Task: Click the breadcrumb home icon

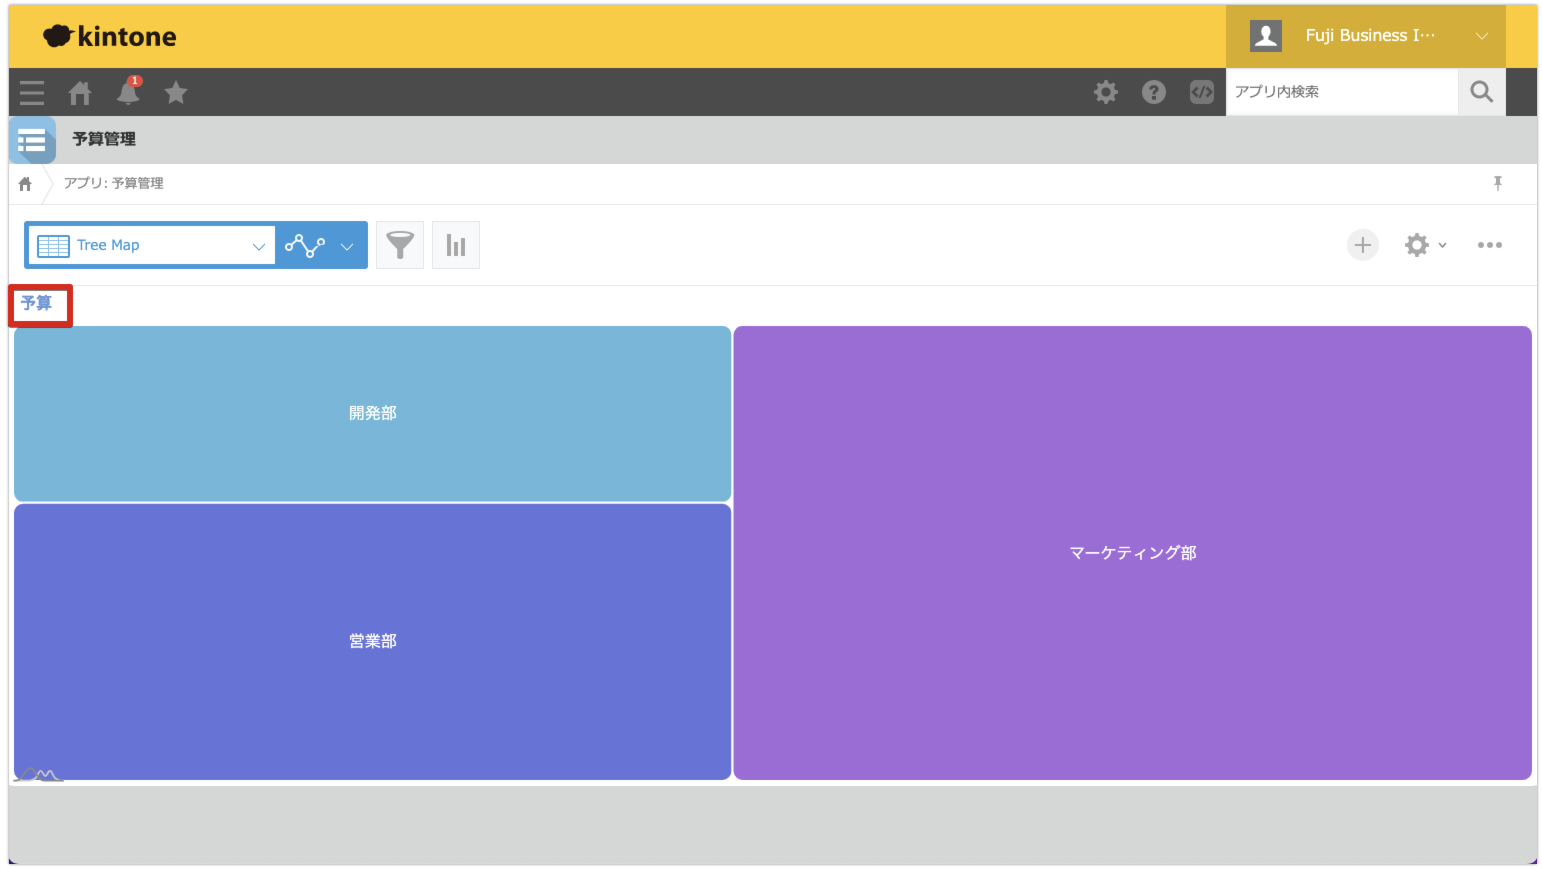Action: pos(25,184)
